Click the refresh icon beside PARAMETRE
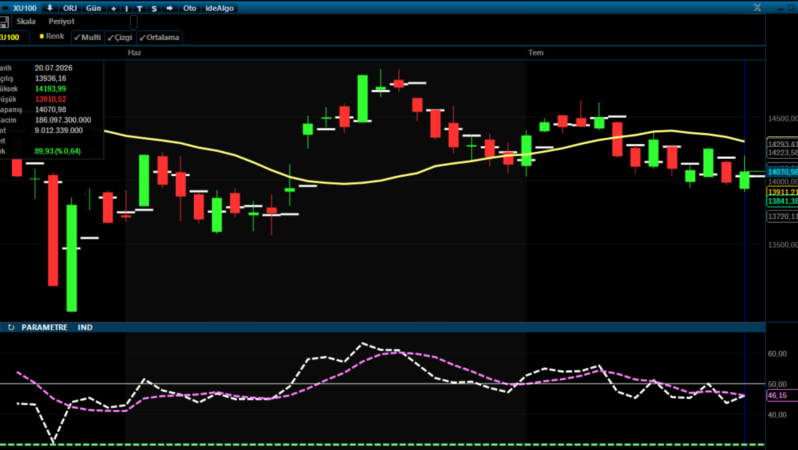Image resolution: width=798 pixels, height=450 pixels. click(x=11, y=327)
